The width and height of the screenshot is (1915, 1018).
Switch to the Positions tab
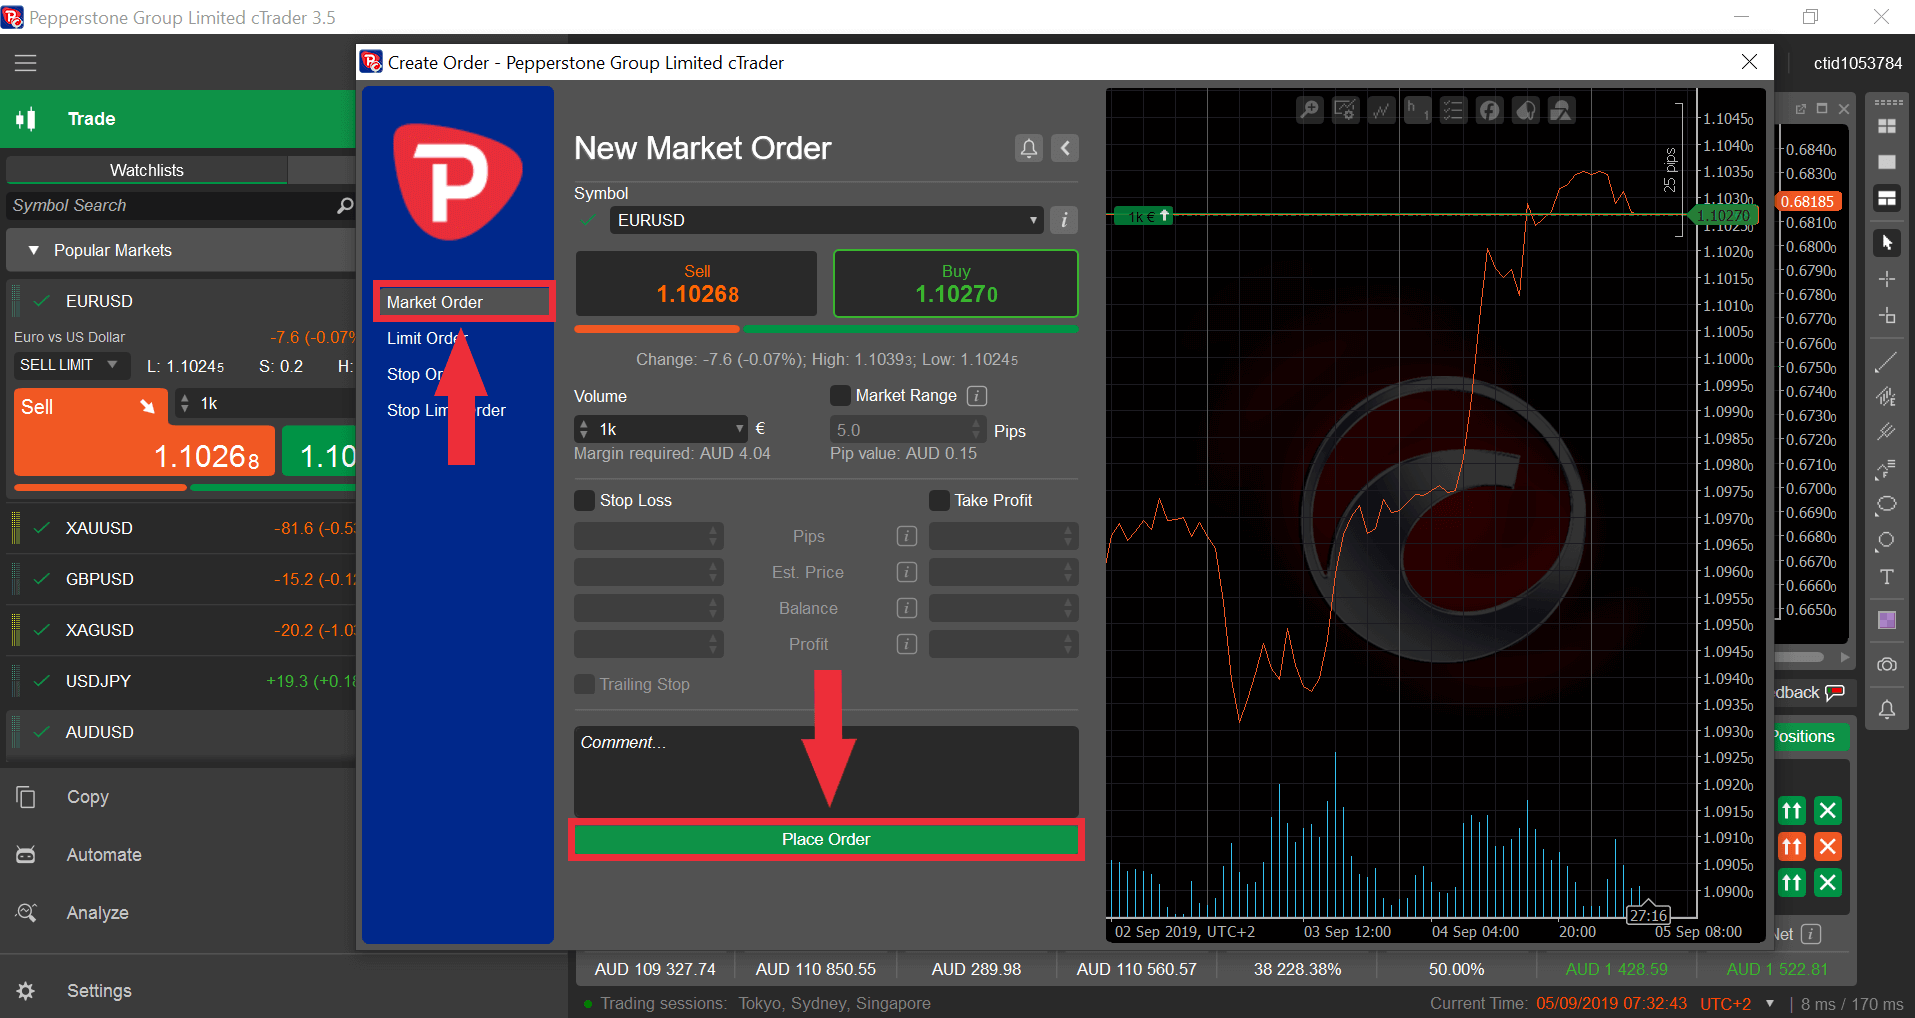tap(1811, 736)
